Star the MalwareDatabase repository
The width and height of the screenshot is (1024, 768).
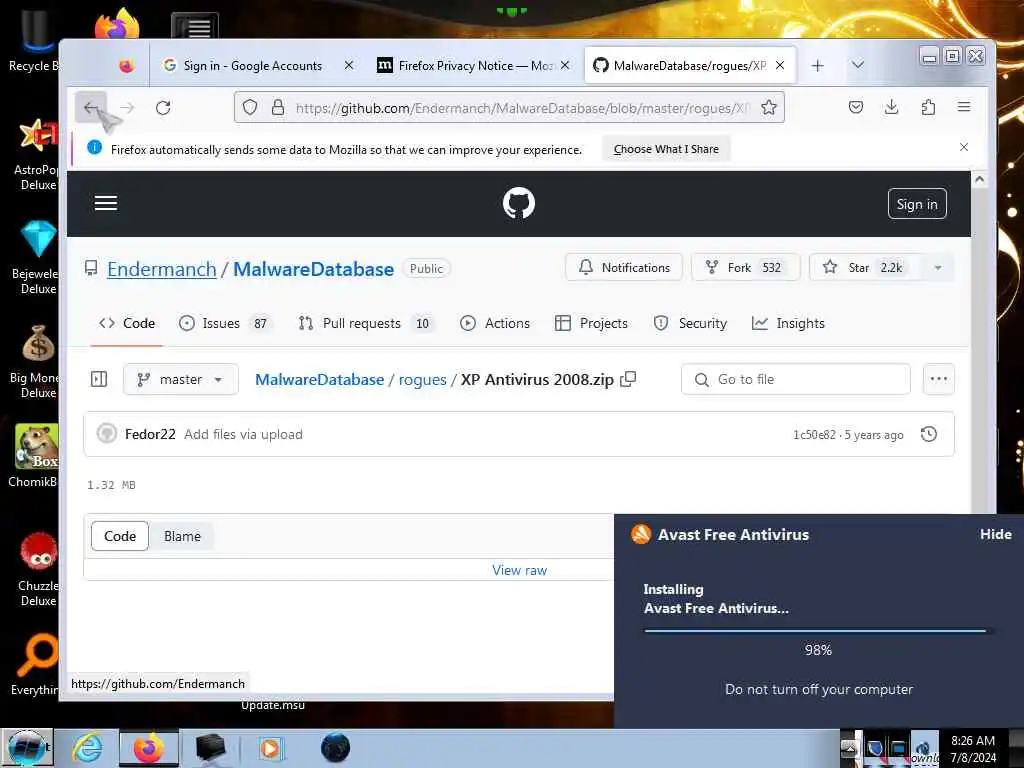(x=865, y=267)
